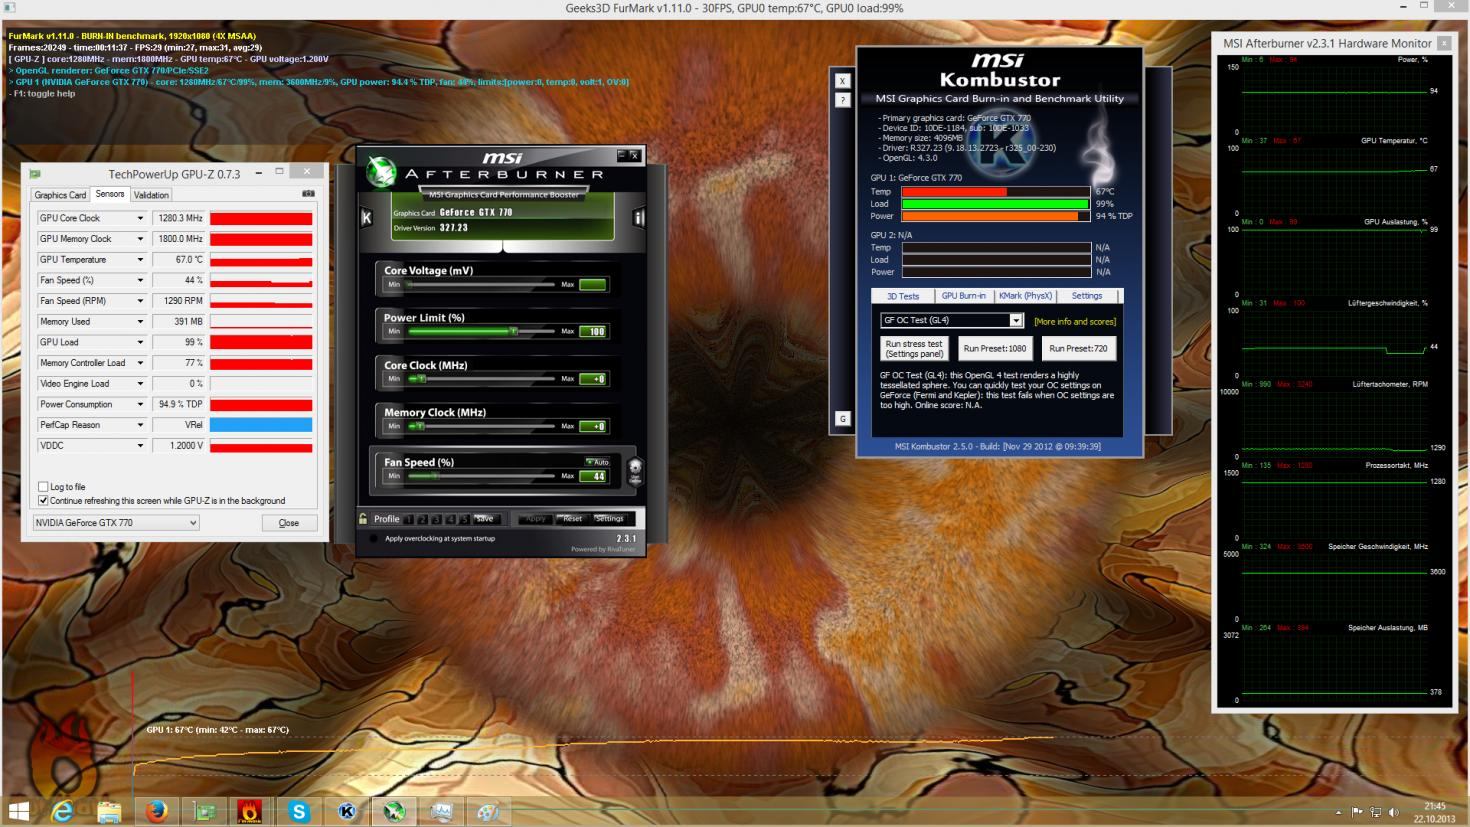Open GPU Memory Clock sensor dropdown
This screenshot has width=1470, height=827.
click(140, 239)
